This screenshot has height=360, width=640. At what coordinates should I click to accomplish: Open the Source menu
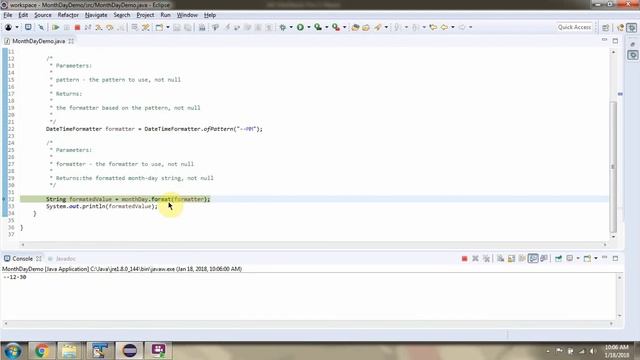43,15
